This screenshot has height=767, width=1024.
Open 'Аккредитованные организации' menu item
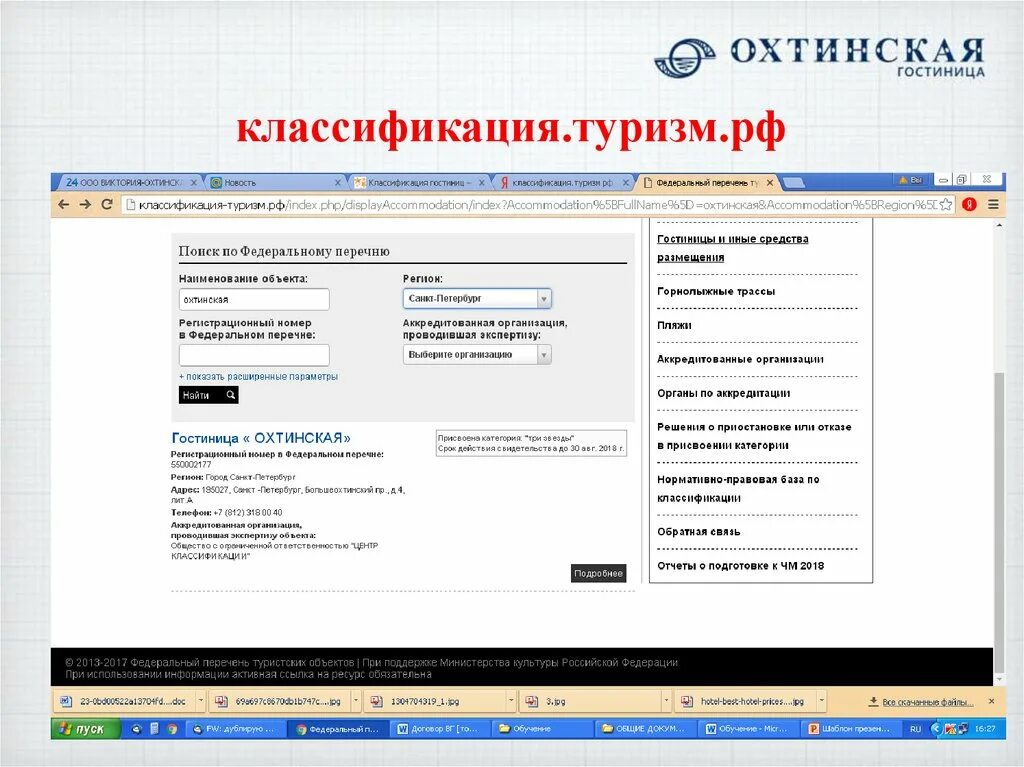pyautogui.click(x=741, y=359)
